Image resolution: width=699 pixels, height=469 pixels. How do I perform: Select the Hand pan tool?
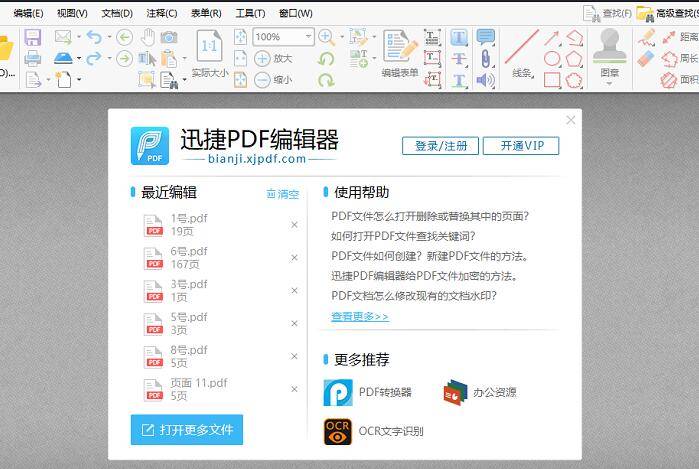148,37
